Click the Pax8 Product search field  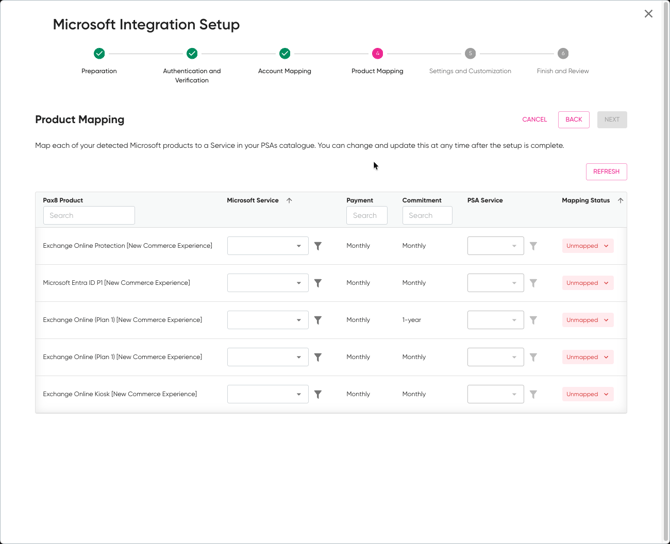pos(89,216)
